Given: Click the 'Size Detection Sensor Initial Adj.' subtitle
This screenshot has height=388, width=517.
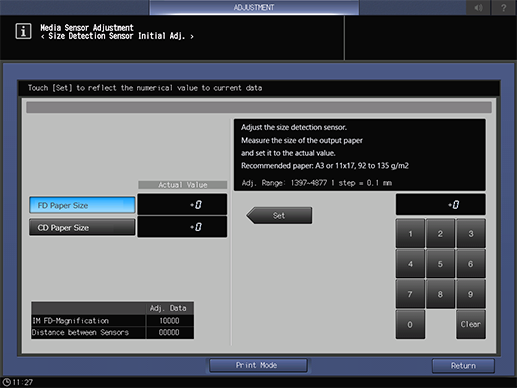Looking at the screenshot, I should 117,36.
